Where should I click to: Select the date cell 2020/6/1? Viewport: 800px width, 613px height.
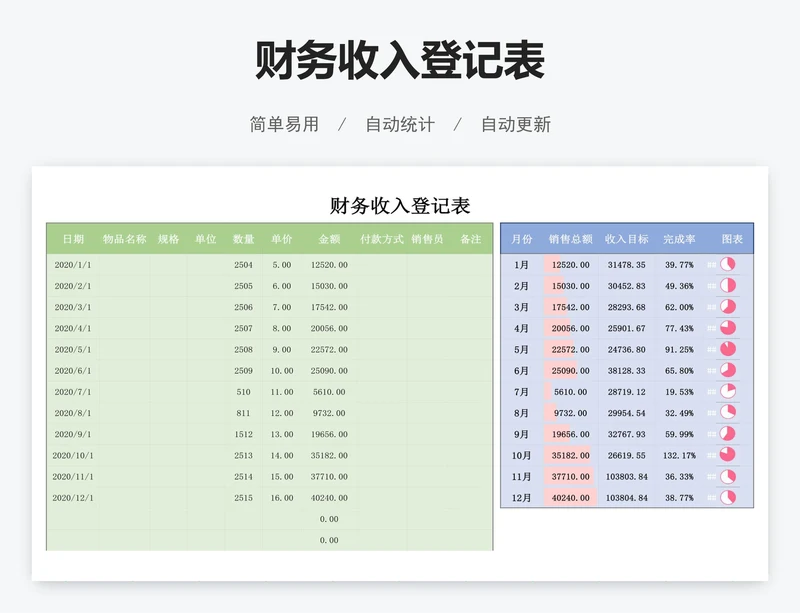coord(73,371)
